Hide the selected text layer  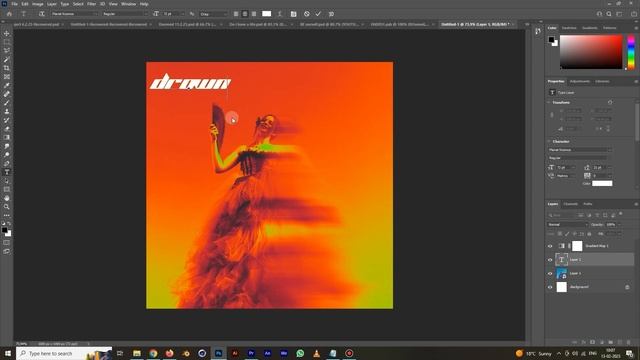tap(550, 260)
